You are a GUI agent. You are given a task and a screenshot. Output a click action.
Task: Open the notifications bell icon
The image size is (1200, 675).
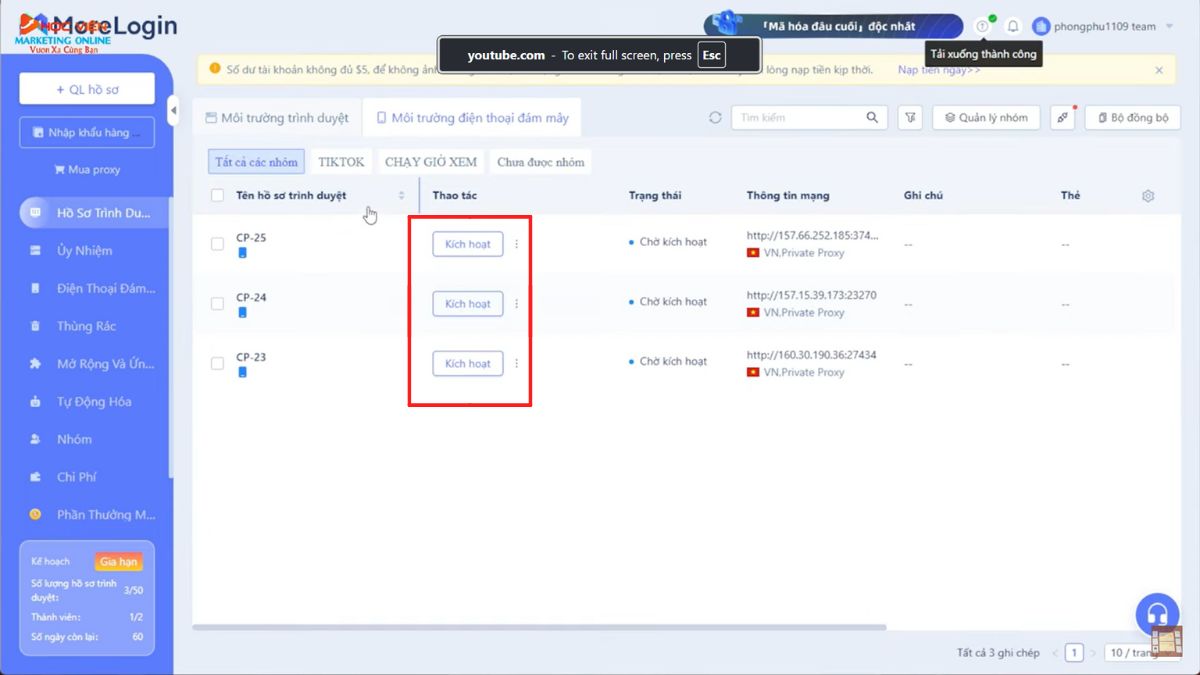pos(1013,26)
